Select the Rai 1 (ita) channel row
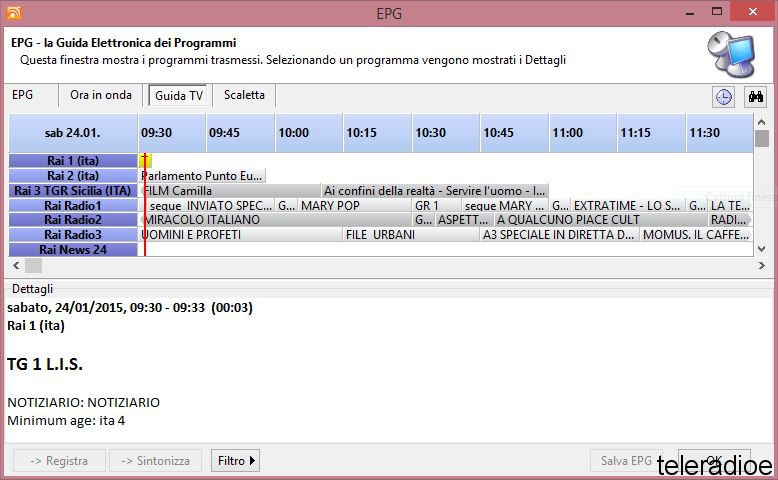Viewport: 778px width, 480px height. tap(73, 160)
